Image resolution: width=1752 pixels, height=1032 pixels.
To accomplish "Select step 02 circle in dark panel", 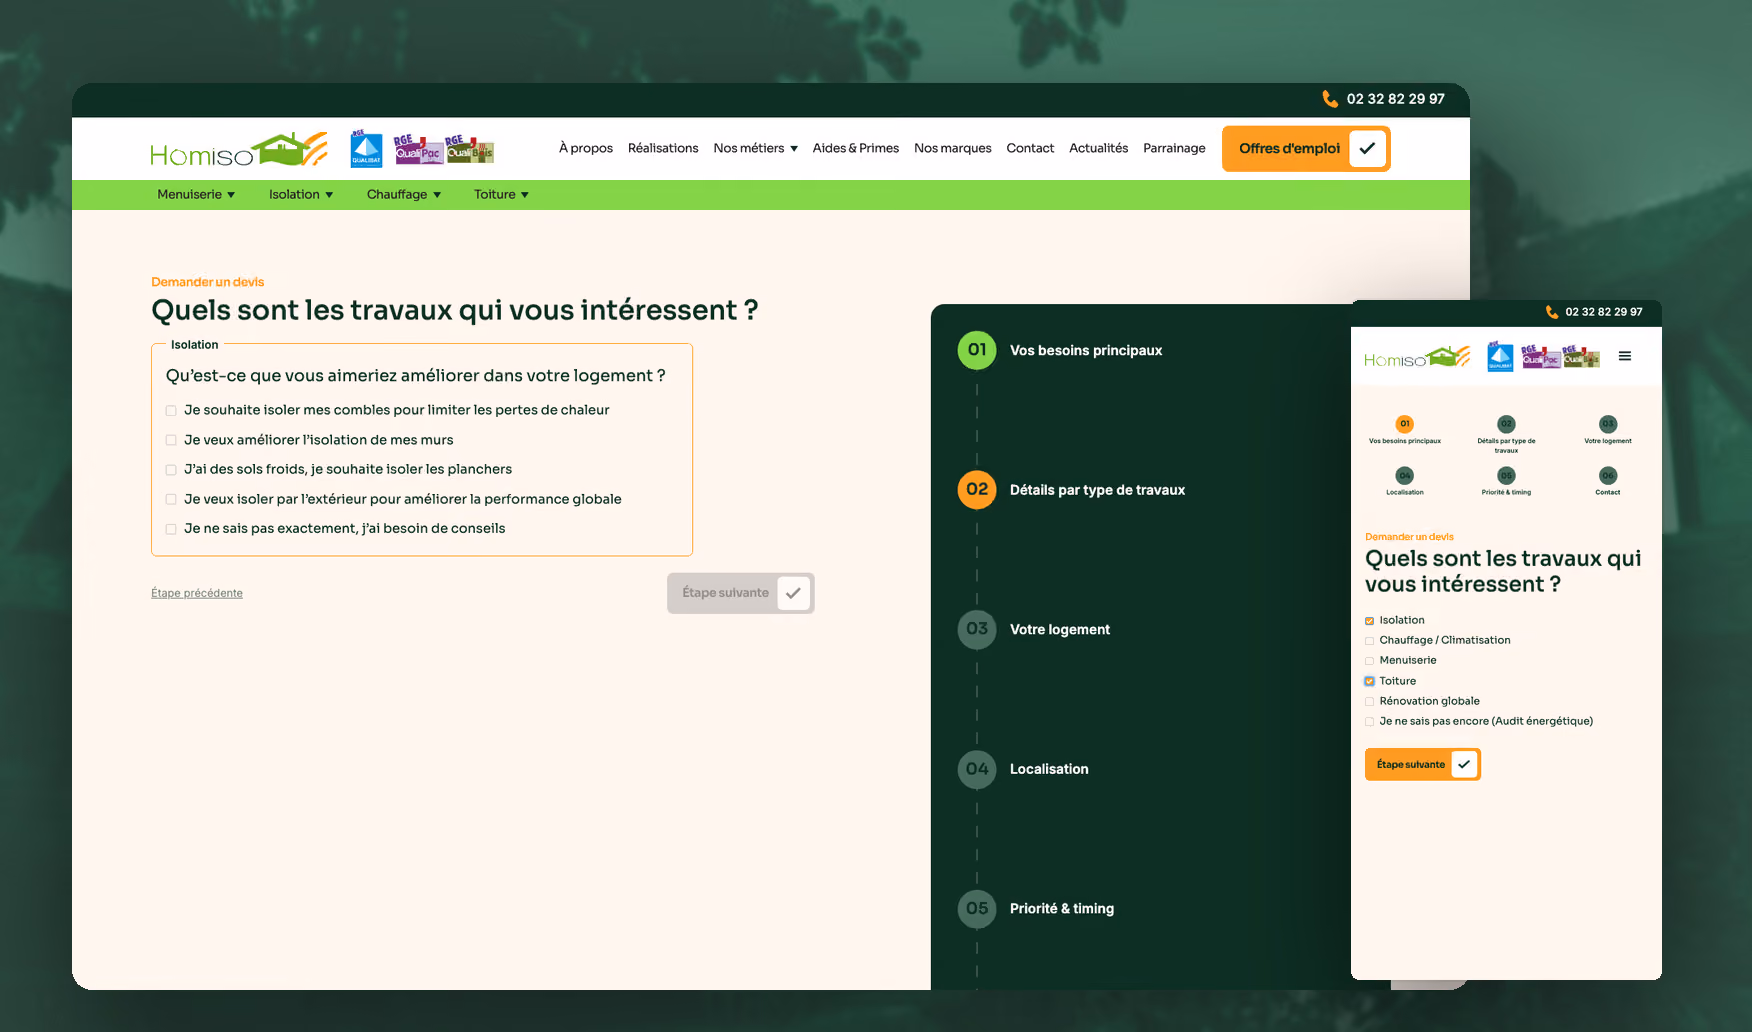I will 977,490.
